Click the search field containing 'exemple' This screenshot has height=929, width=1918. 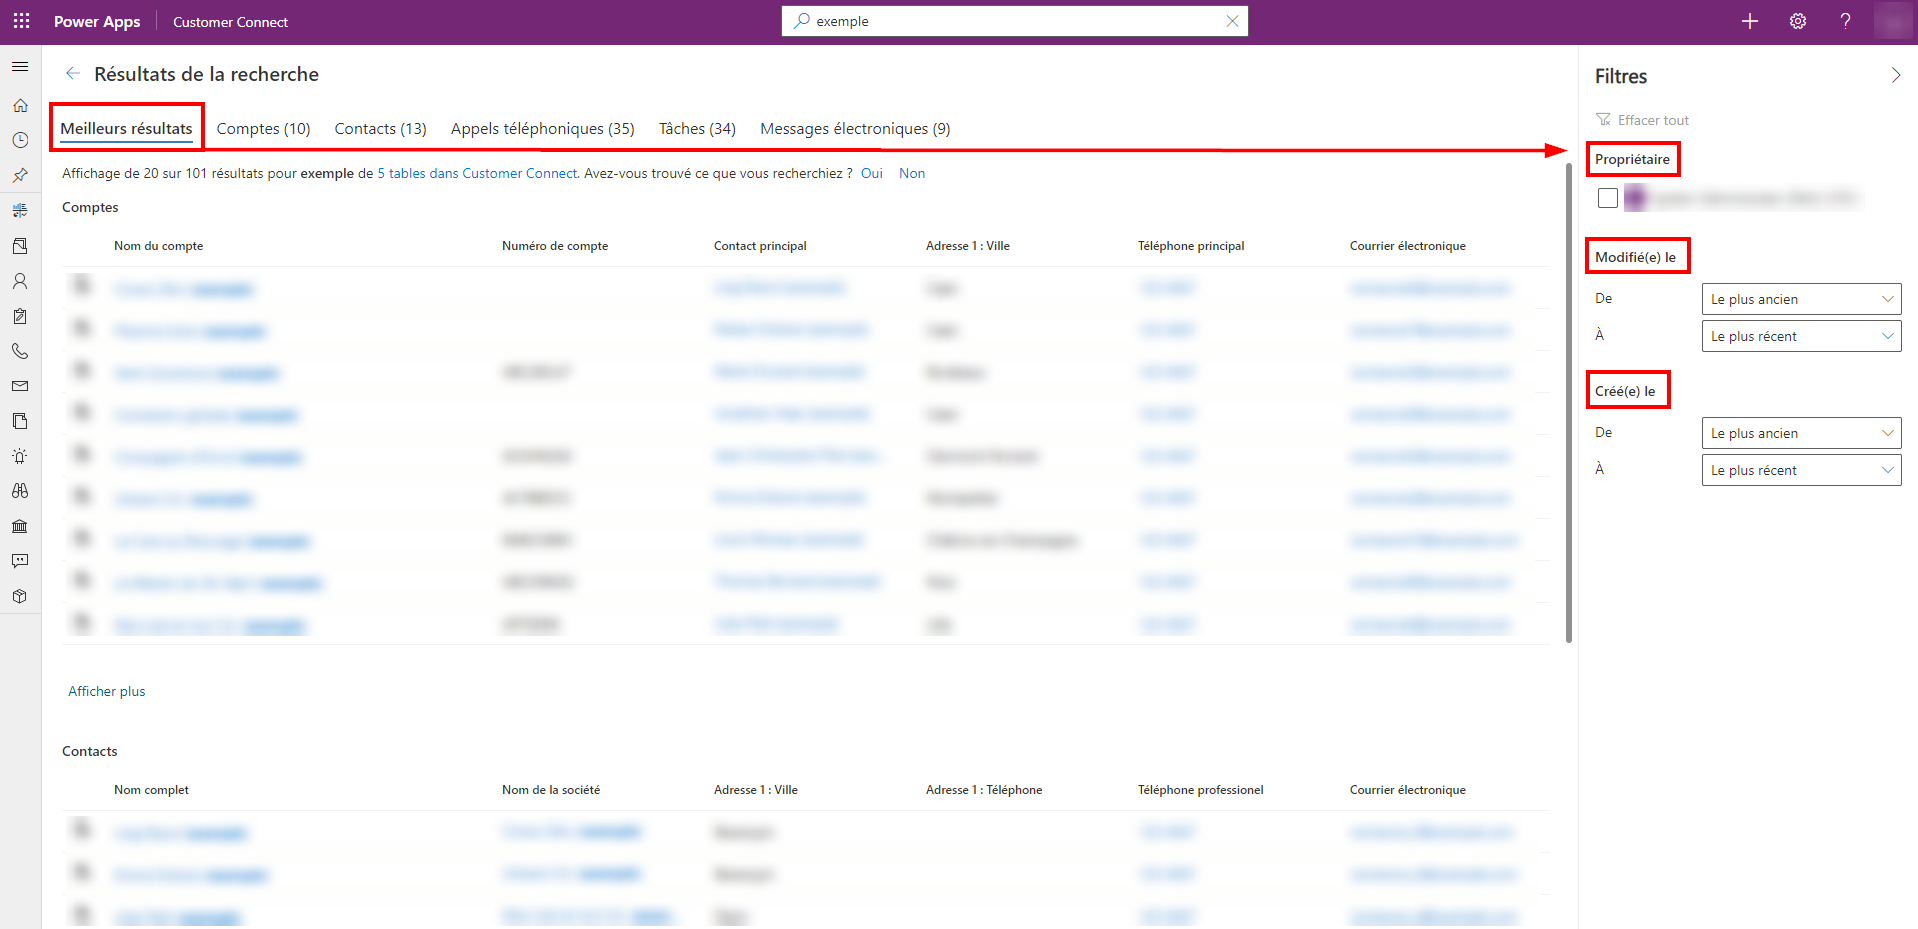[1014, 21]
